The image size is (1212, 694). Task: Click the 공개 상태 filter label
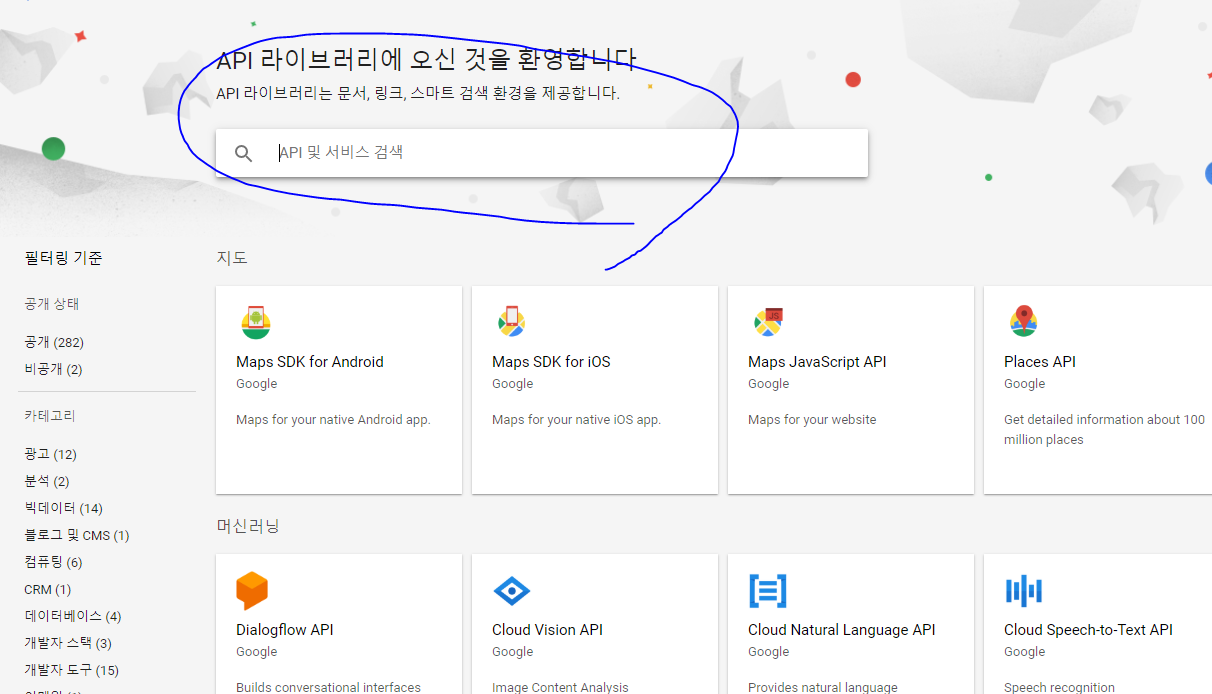point(51,304)
